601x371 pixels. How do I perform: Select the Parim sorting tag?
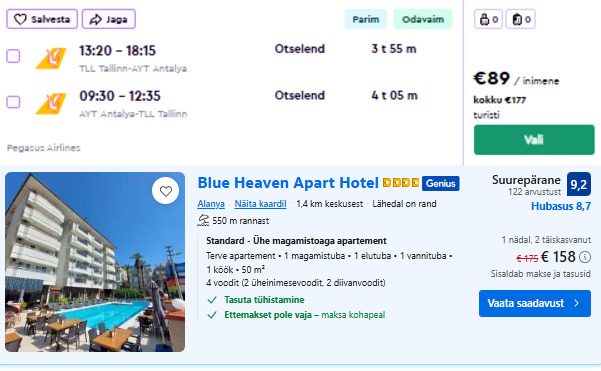366,19
